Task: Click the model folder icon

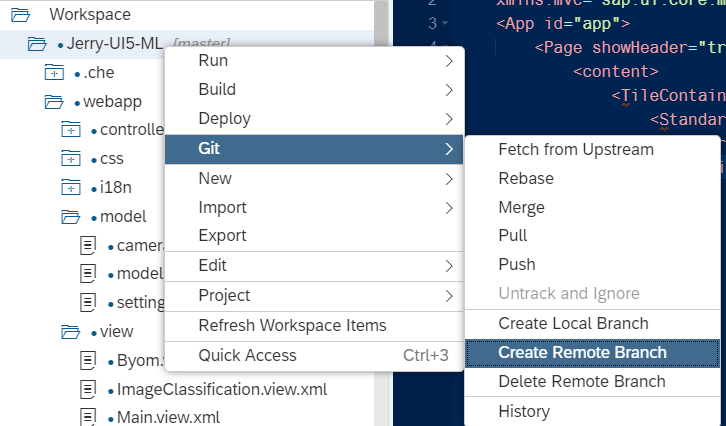Action: 70,217
